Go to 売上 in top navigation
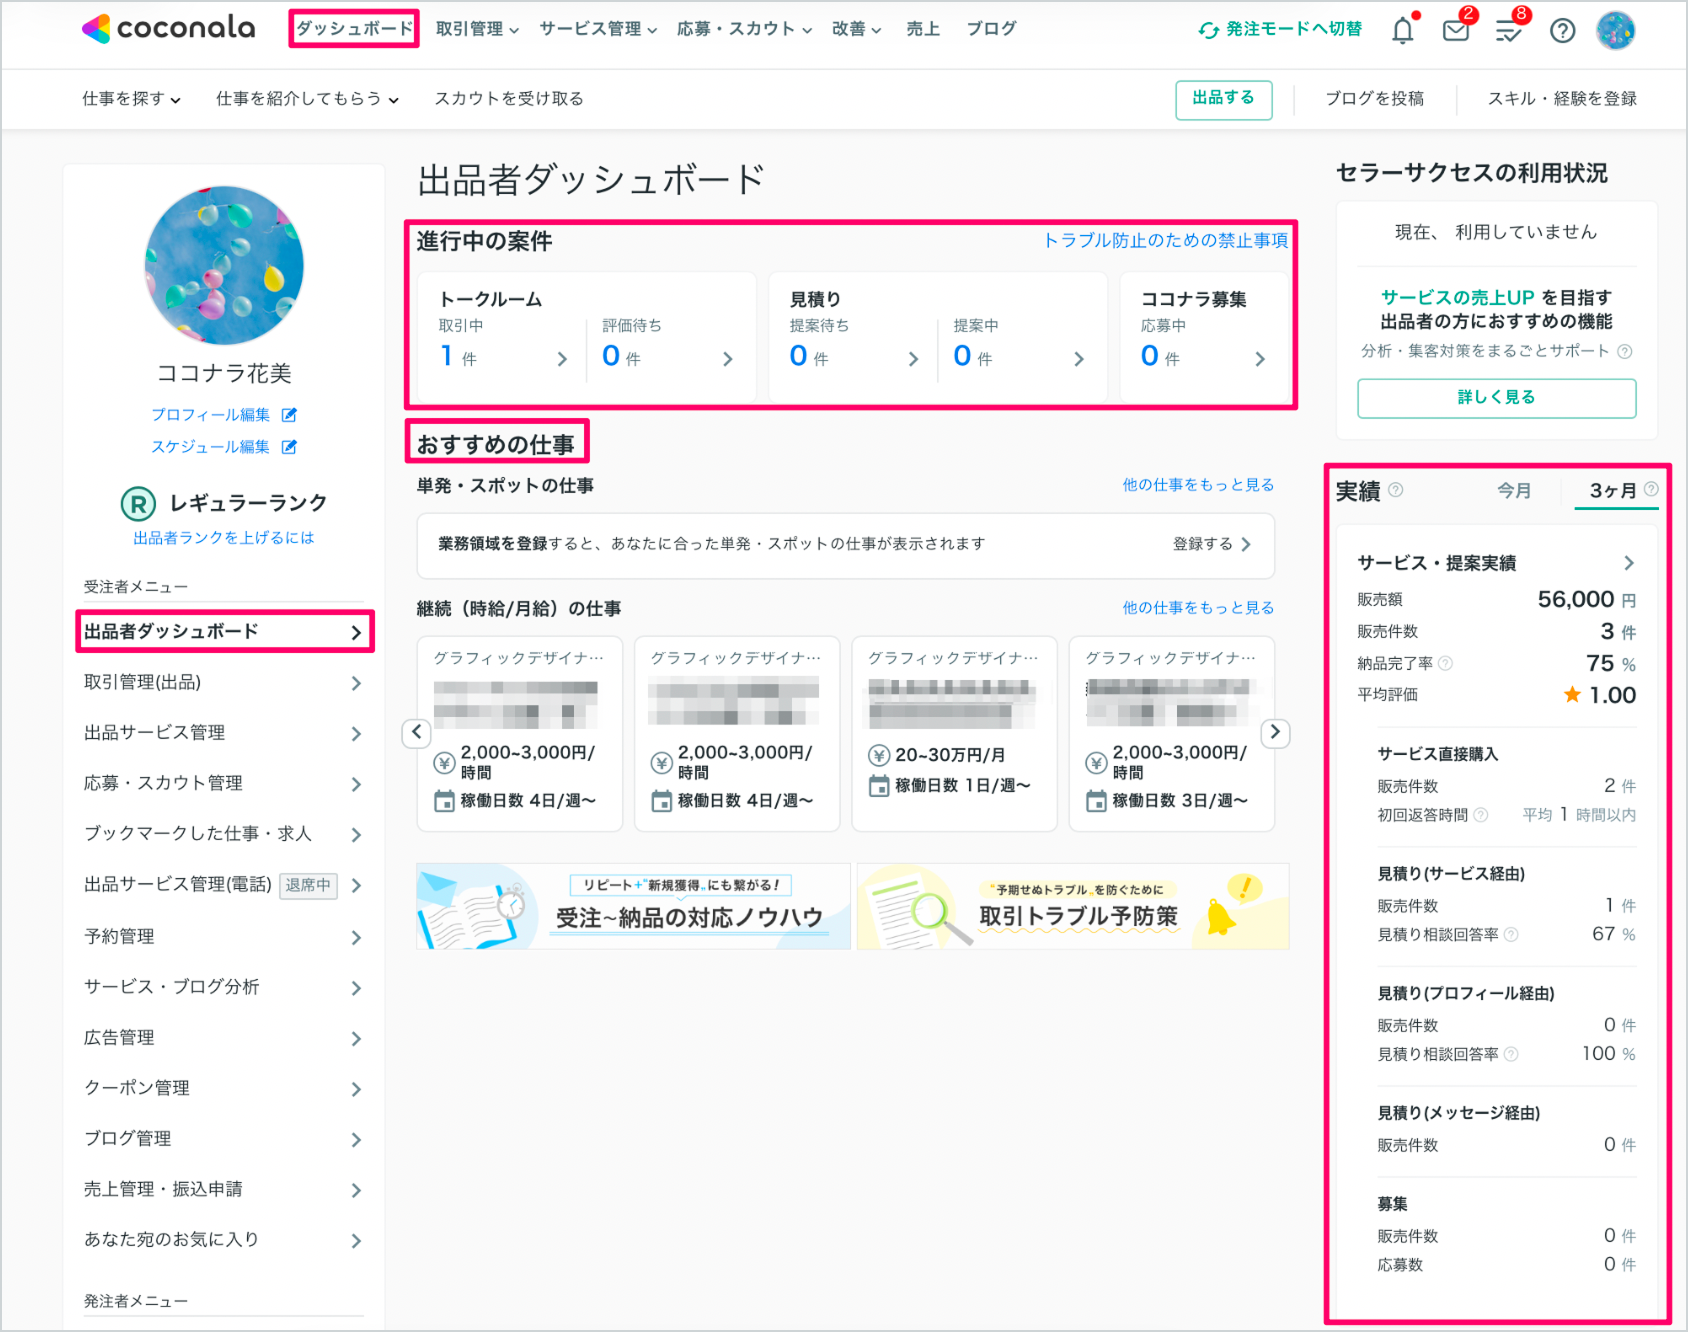Image resolution: width=1688 pixels, height=1332 pixels. pos(923,29)
